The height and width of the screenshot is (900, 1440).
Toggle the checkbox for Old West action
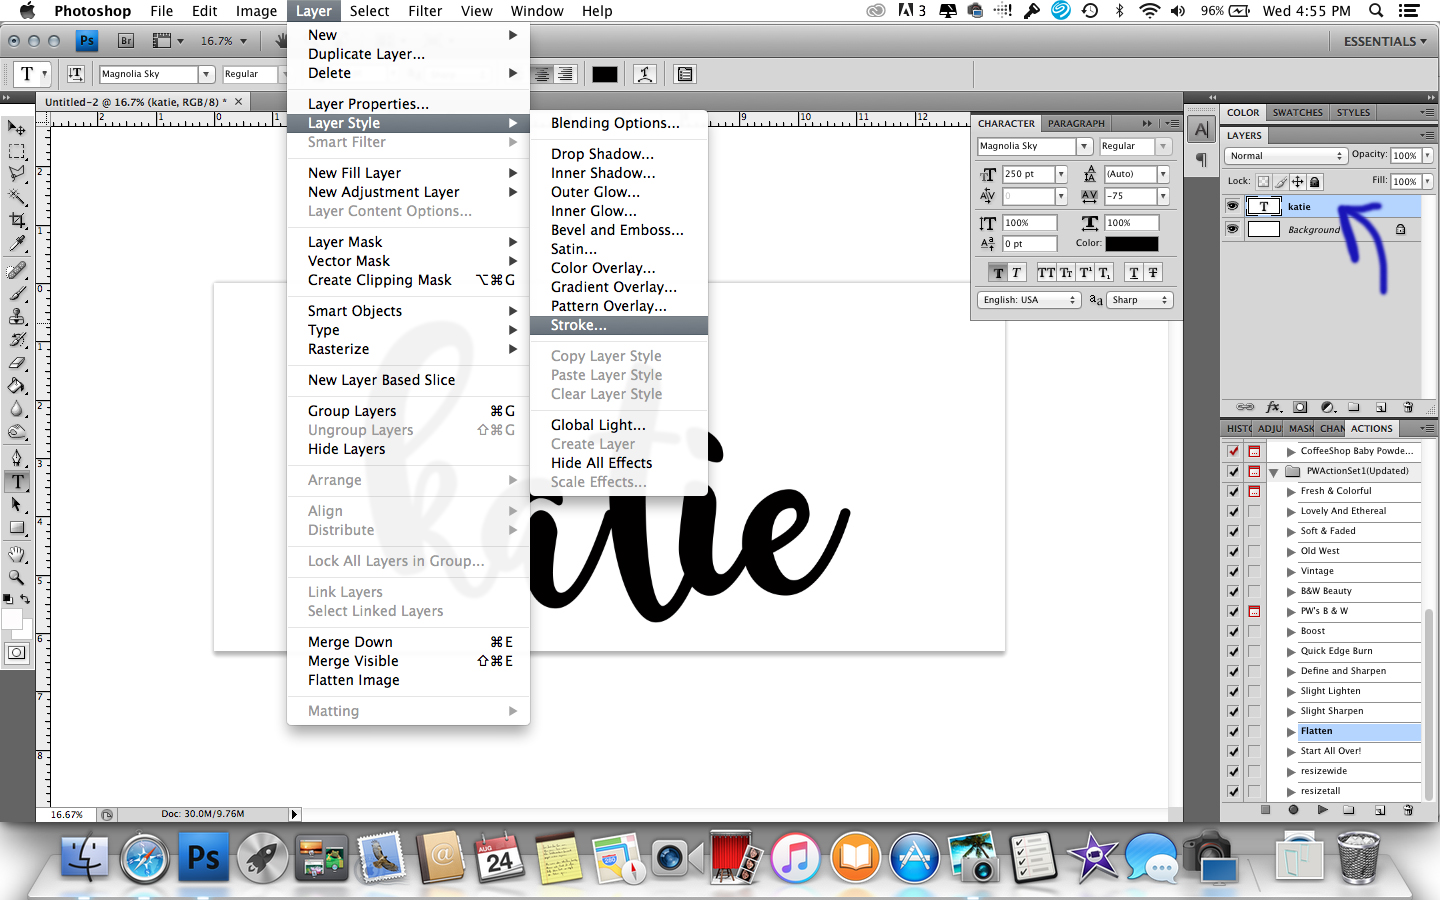pos(1233,551)
